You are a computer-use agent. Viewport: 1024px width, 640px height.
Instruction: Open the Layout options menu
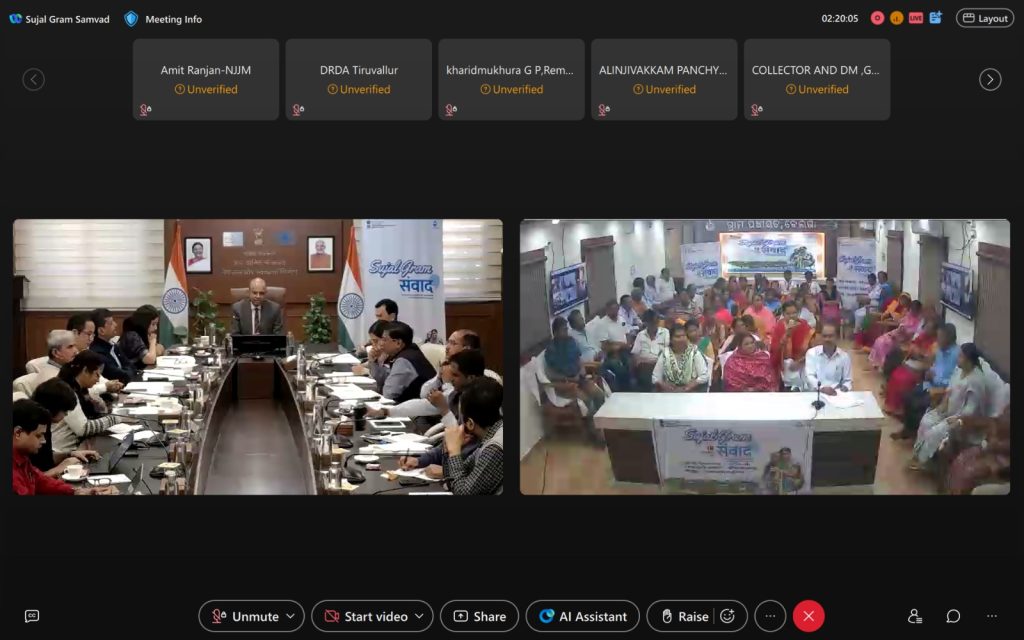coord(984,18)
